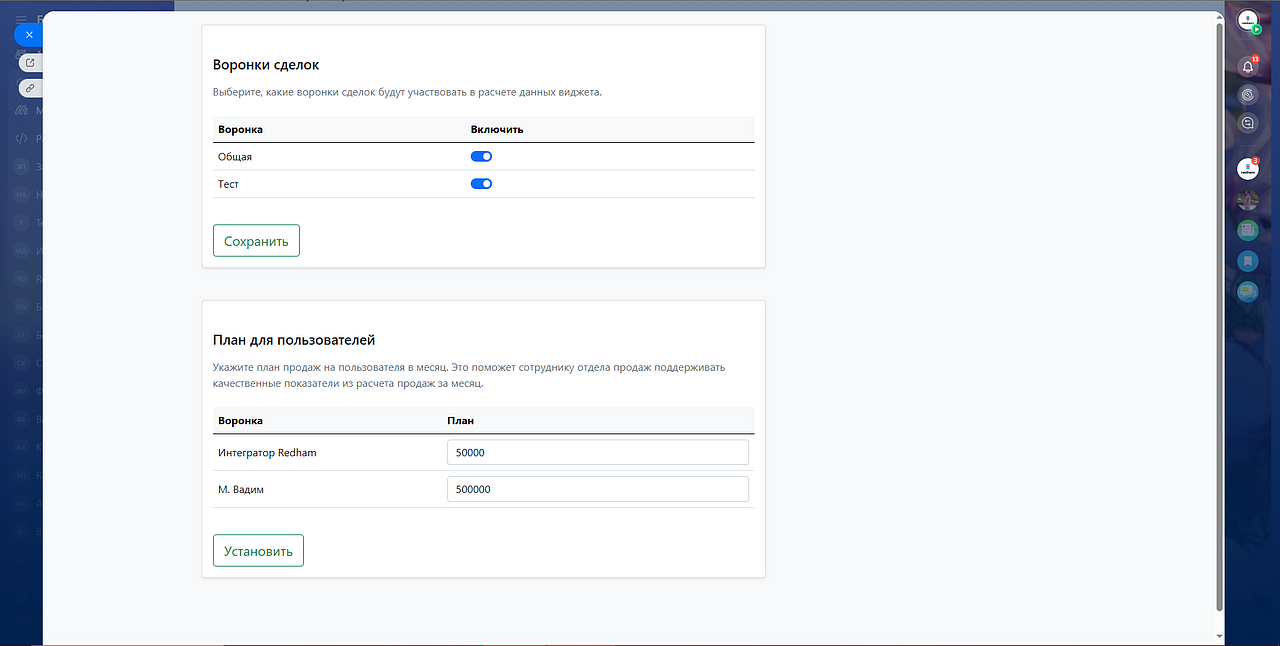1280x646 pixels.
Task: Toggle the Общая funnel switch
Action: [x=481, y=157]
